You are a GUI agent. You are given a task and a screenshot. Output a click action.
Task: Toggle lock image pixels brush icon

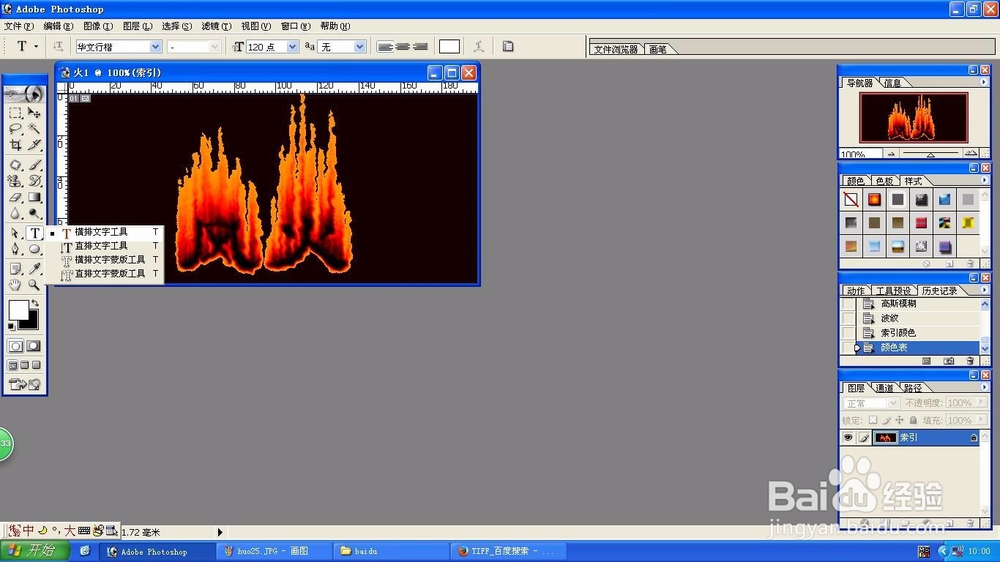[886, 420]
